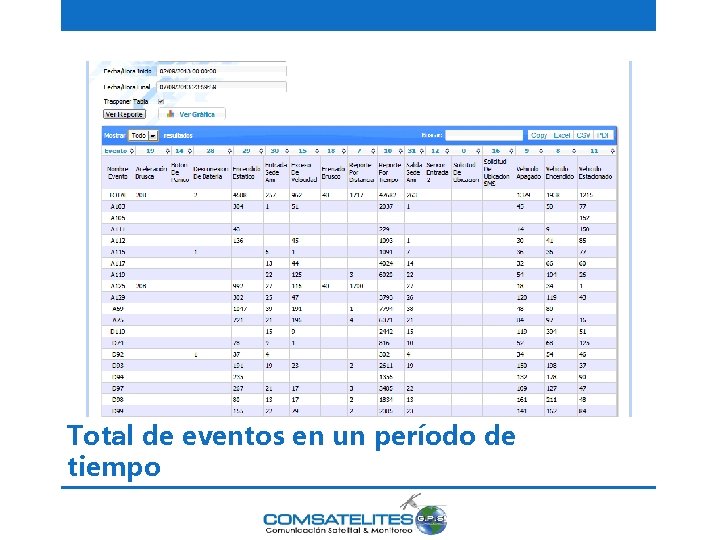
Task: Click sort arrows beside column 0
Action: tap(478, 151)
